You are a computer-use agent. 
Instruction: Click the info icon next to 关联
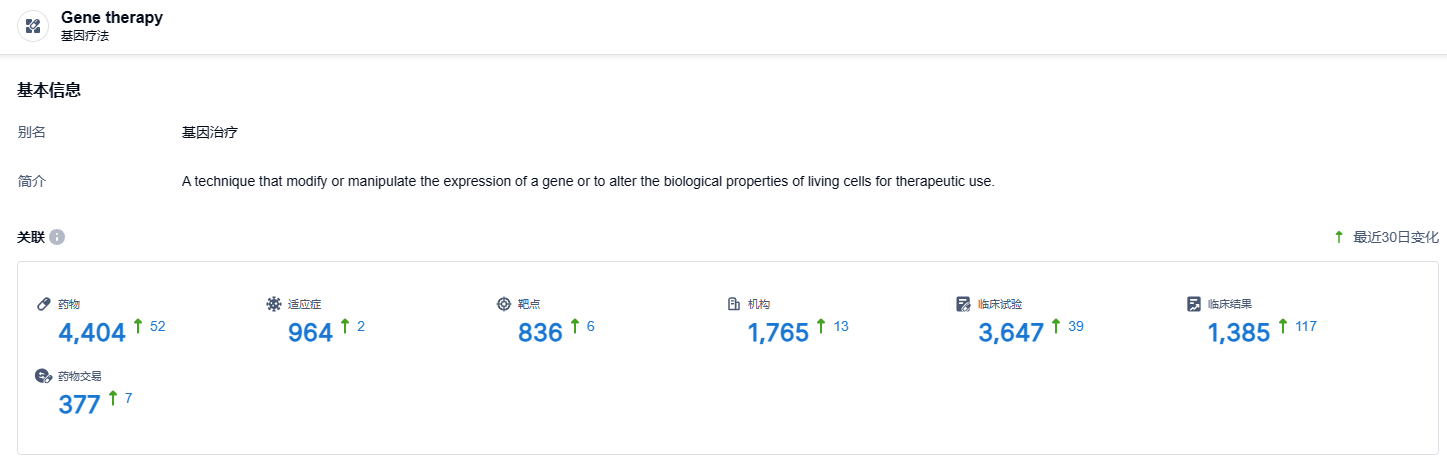click(x=57, y=237)
